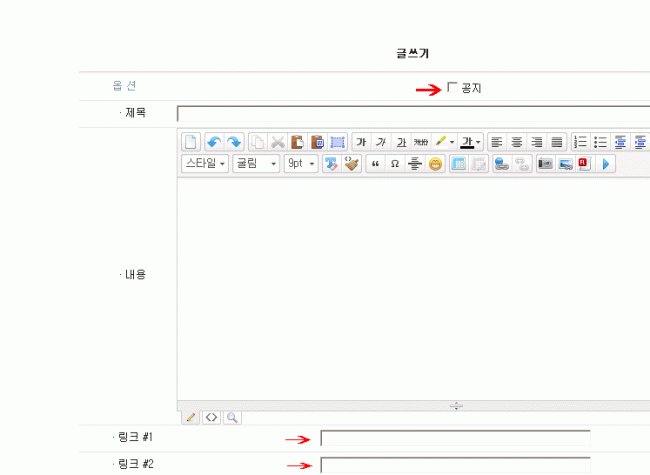Click the 링크 #1 input field
The width and height of the screenshot is (650, 475).
pyautogui.click(x=456, y=438)
